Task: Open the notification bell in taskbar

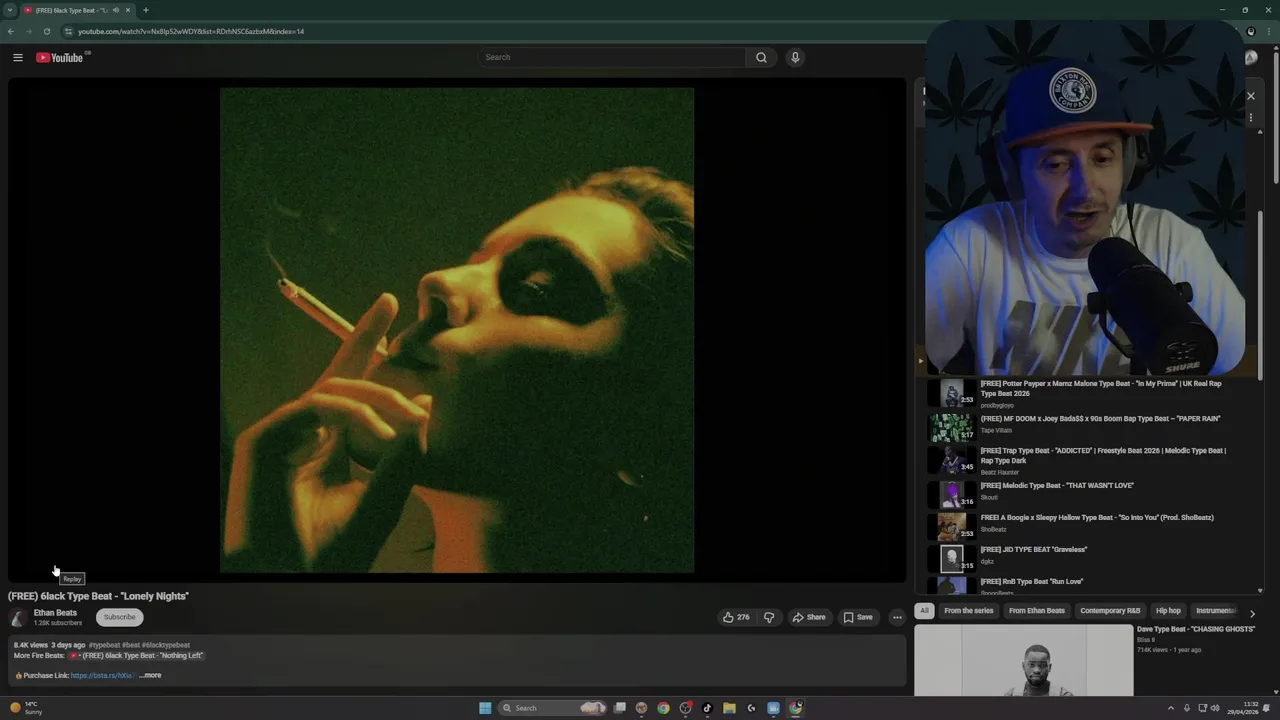Action: (x=1266, y=708)
